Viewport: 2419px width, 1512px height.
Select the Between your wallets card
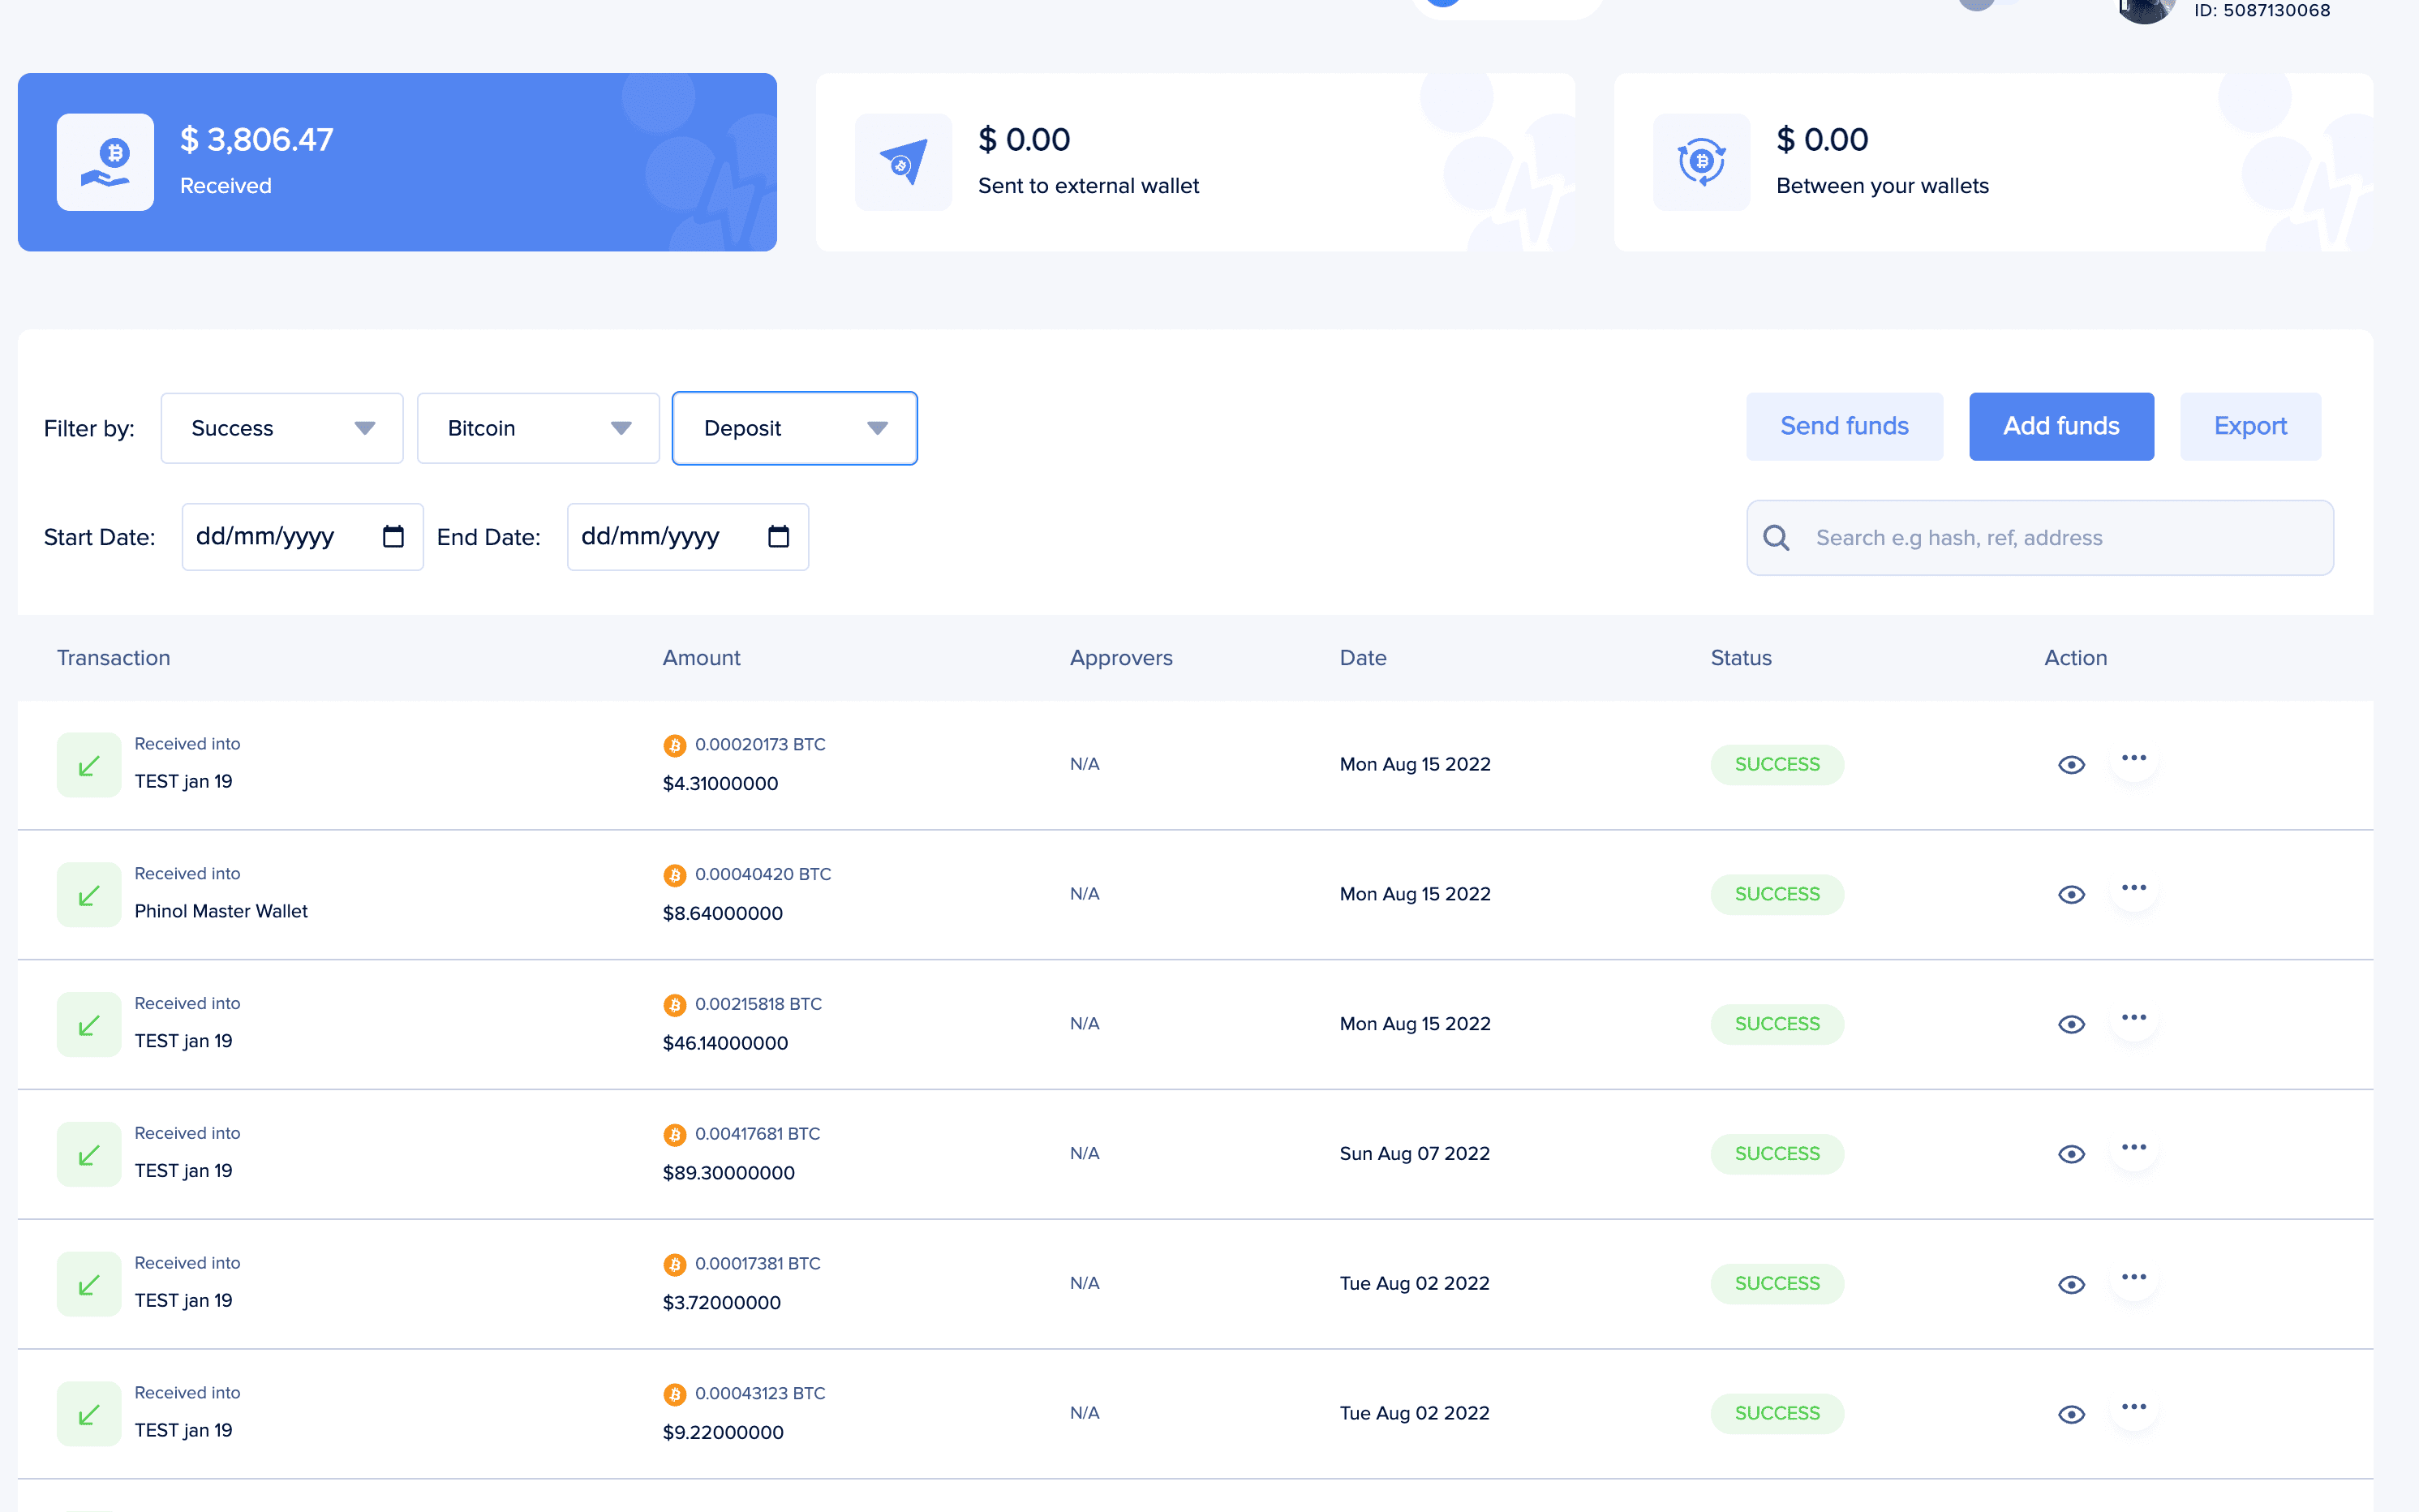pyautogui.click(x=1993, y=162)
